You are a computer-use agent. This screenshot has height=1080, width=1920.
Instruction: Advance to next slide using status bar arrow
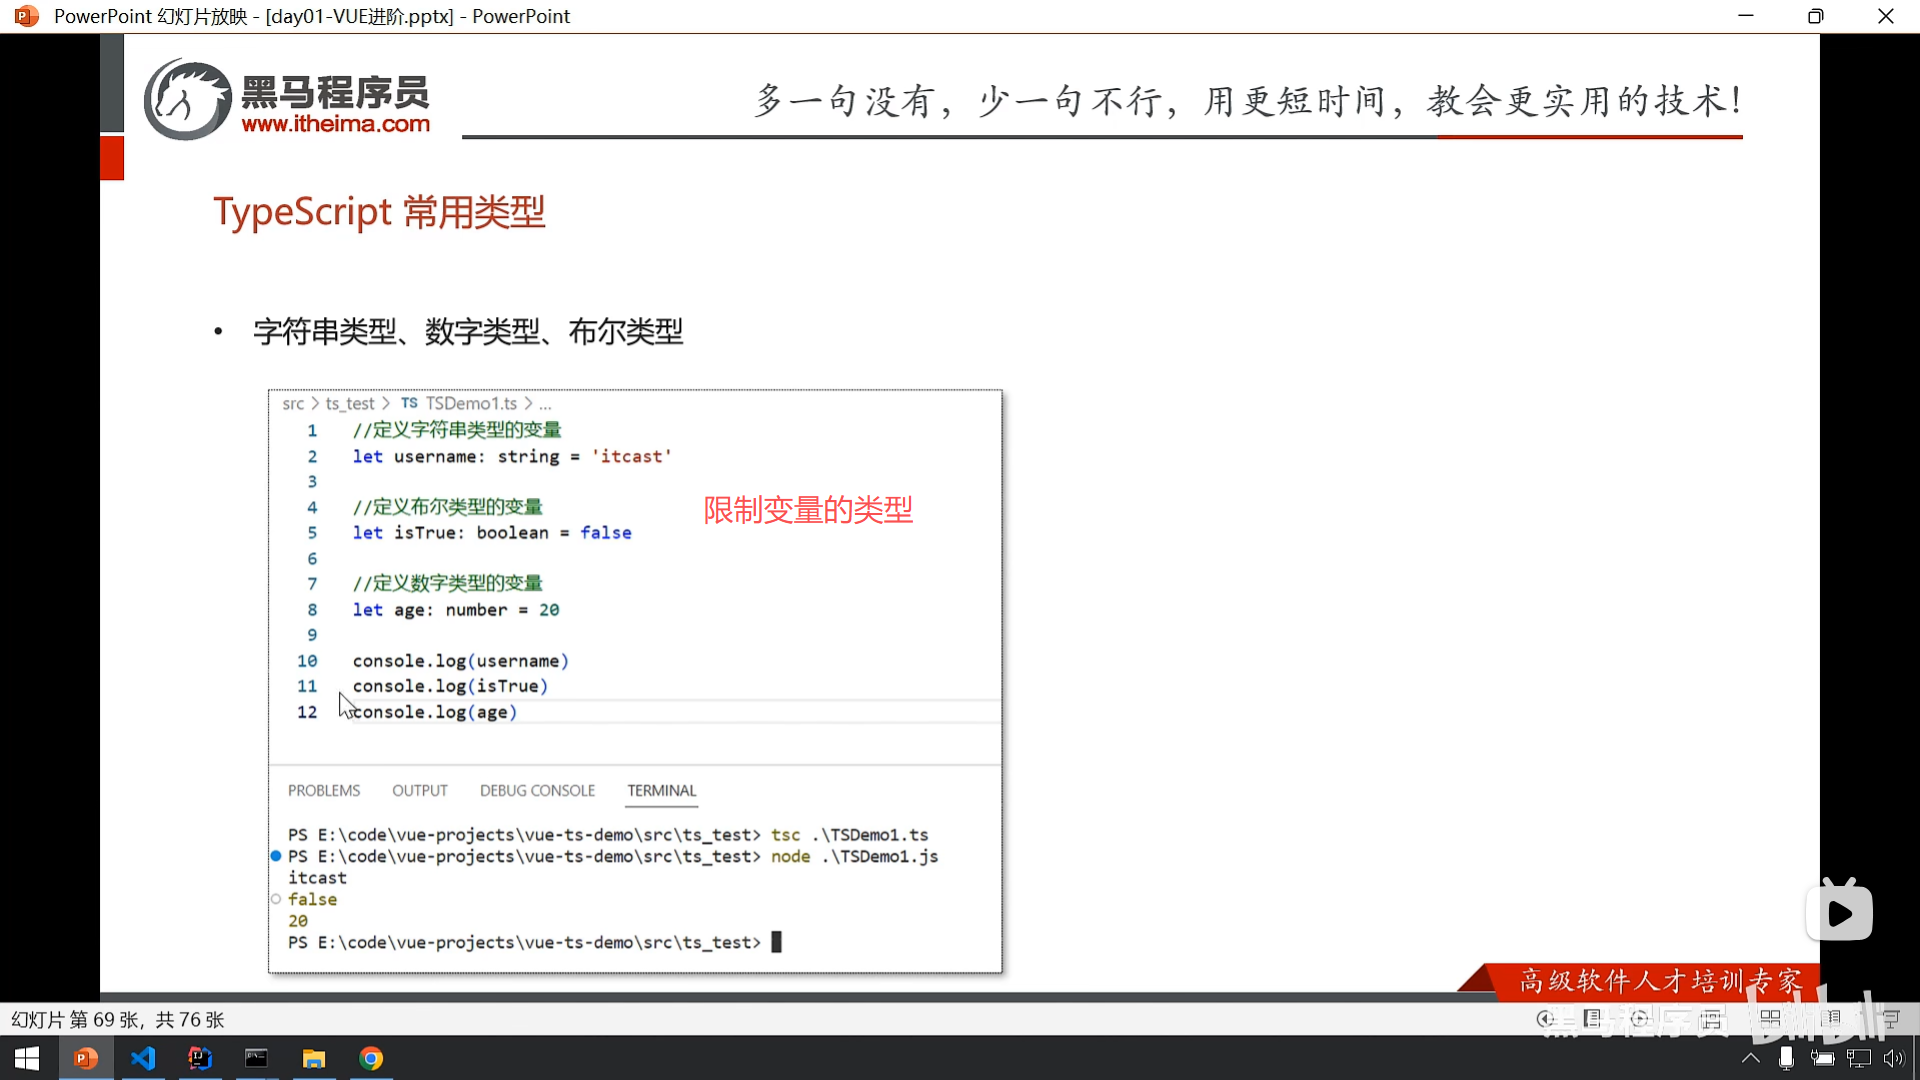1639,1019
